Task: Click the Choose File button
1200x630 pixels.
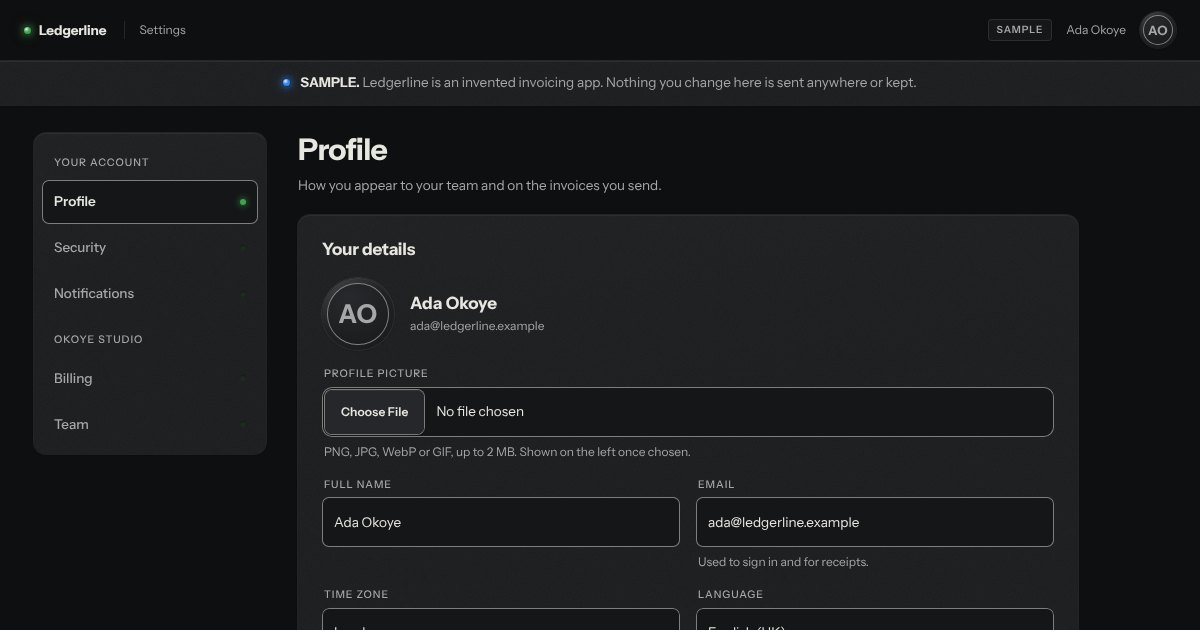Action: pyautogui.click(x=375, y=412)
